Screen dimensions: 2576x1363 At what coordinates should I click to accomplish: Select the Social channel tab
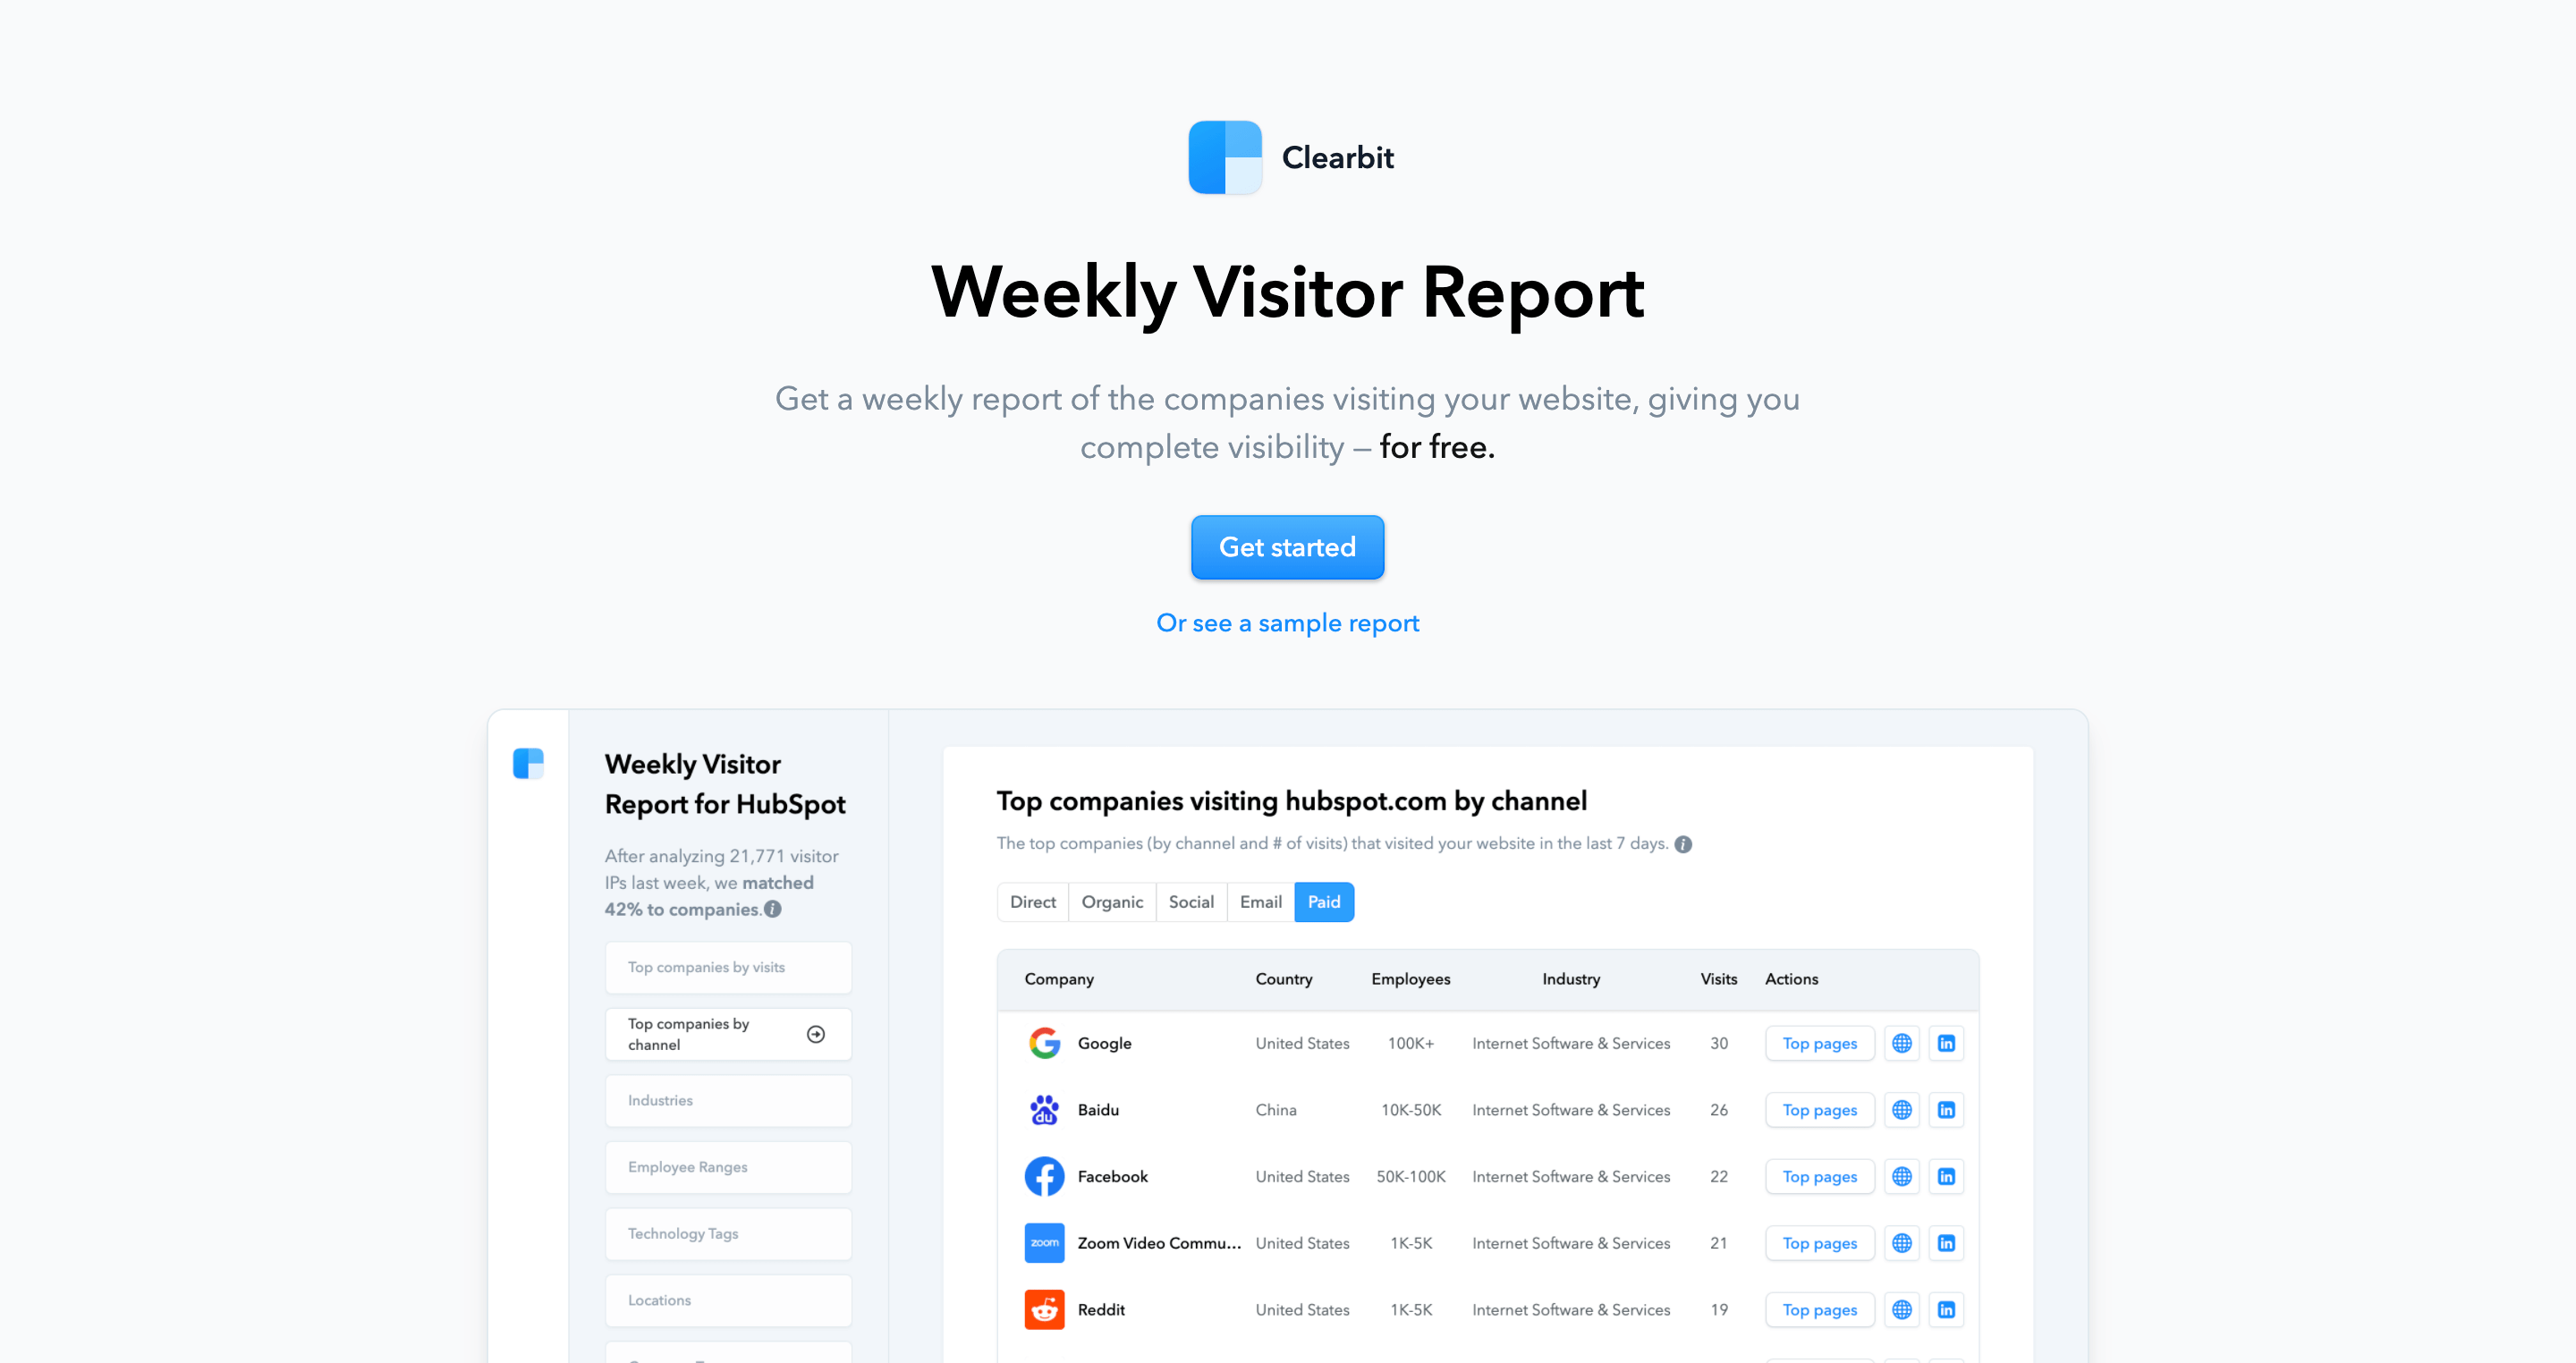click(x=1191, y=903)
